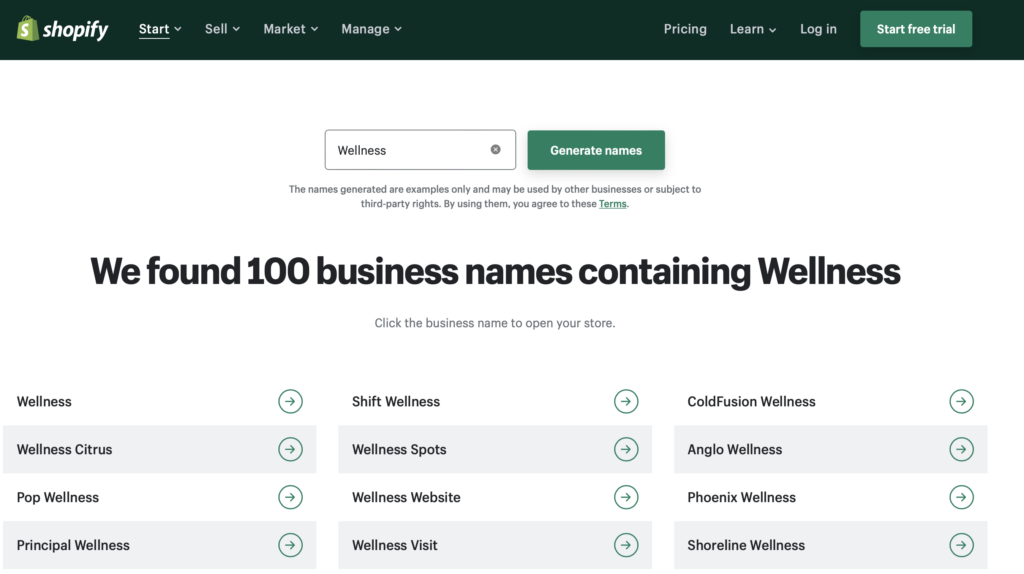Open the Sell dropdown menu
Screen dimensions: 1024x574
[222, 29]
